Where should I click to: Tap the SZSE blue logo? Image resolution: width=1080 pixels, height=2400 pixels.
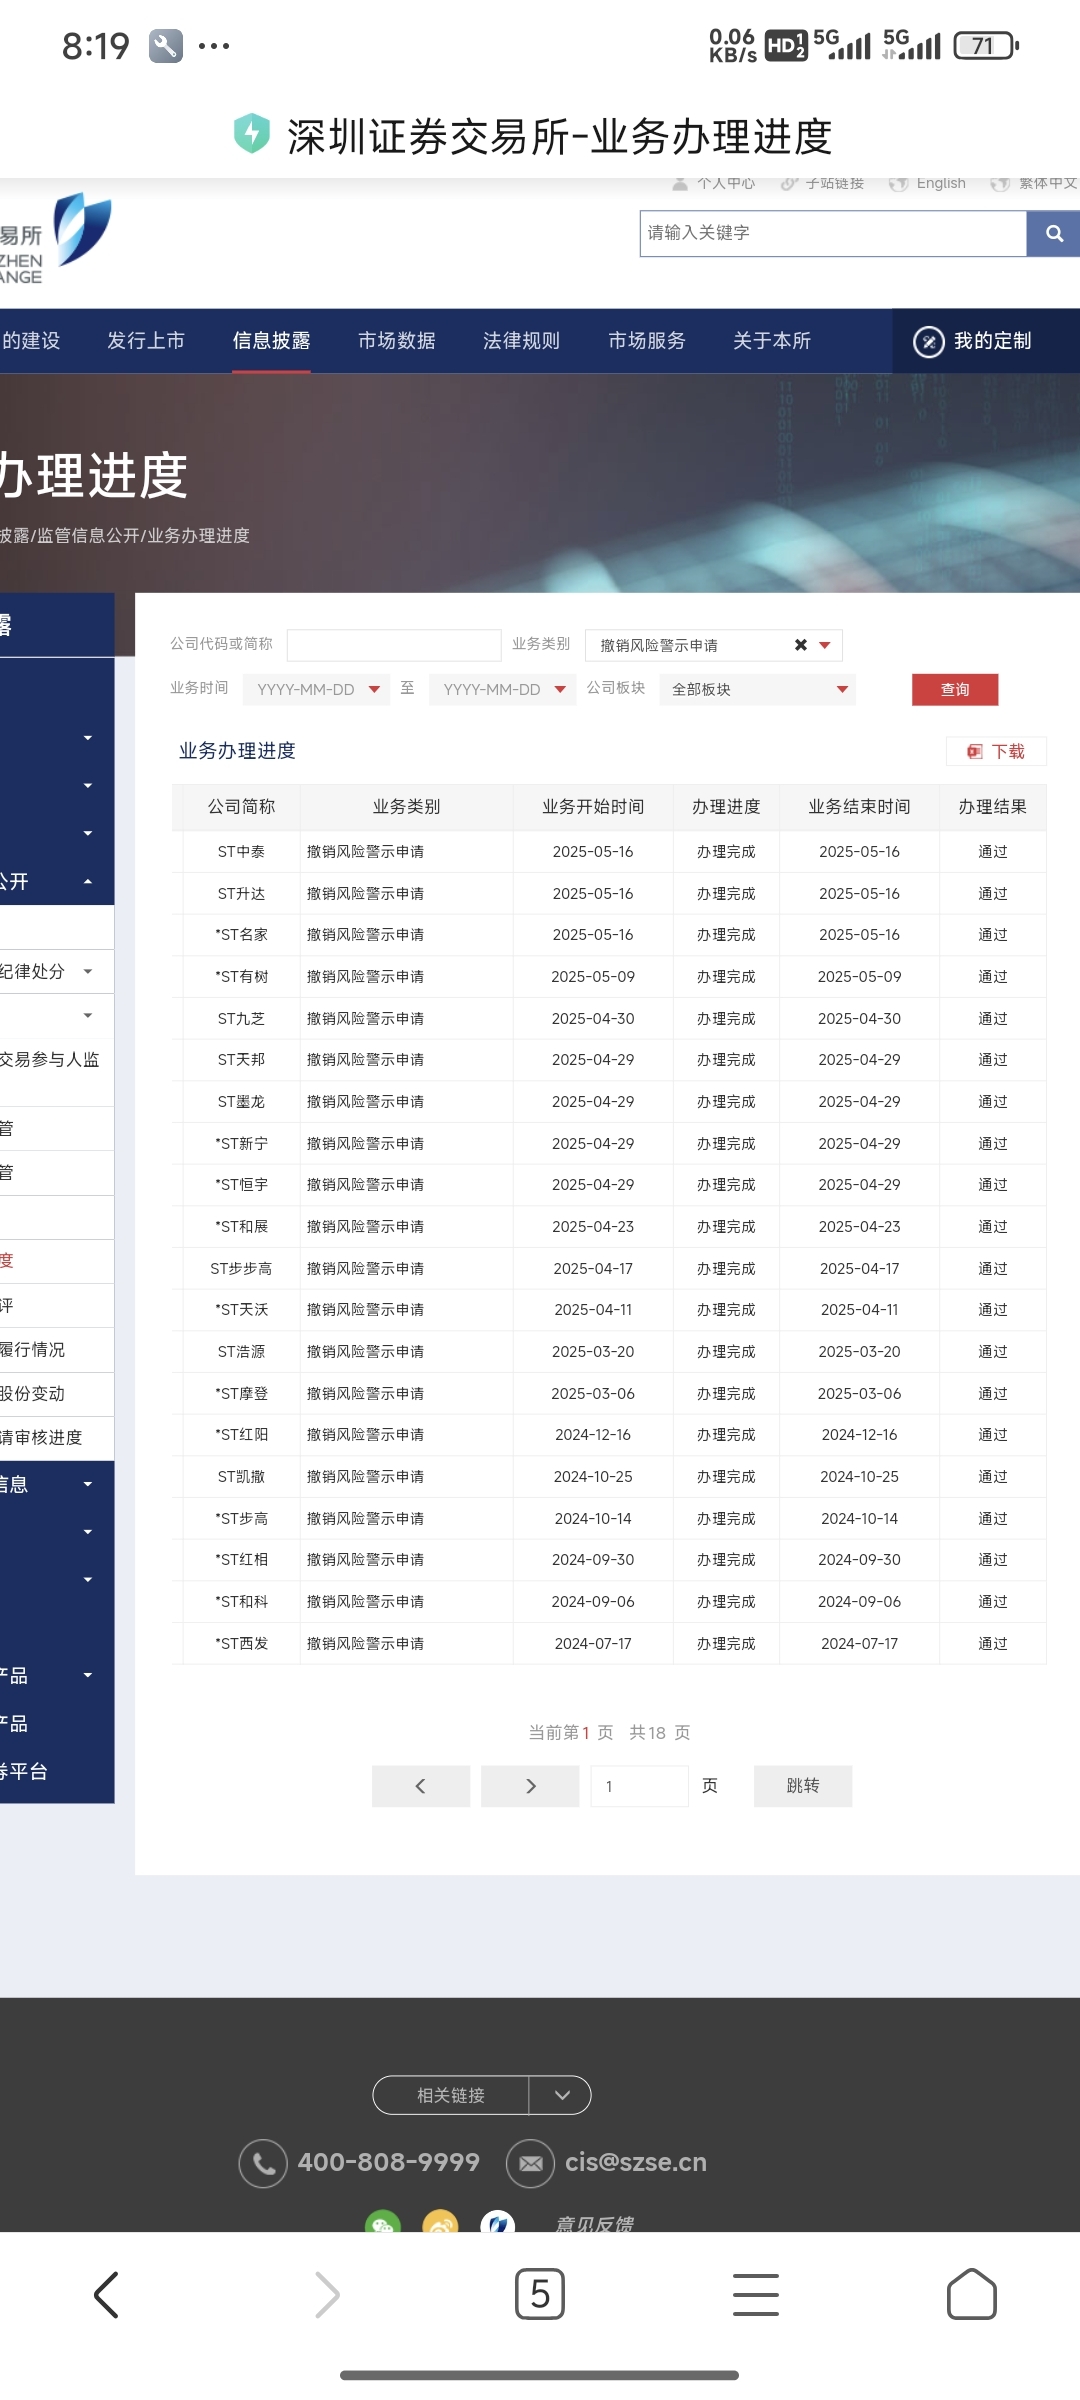coord(81,229)
